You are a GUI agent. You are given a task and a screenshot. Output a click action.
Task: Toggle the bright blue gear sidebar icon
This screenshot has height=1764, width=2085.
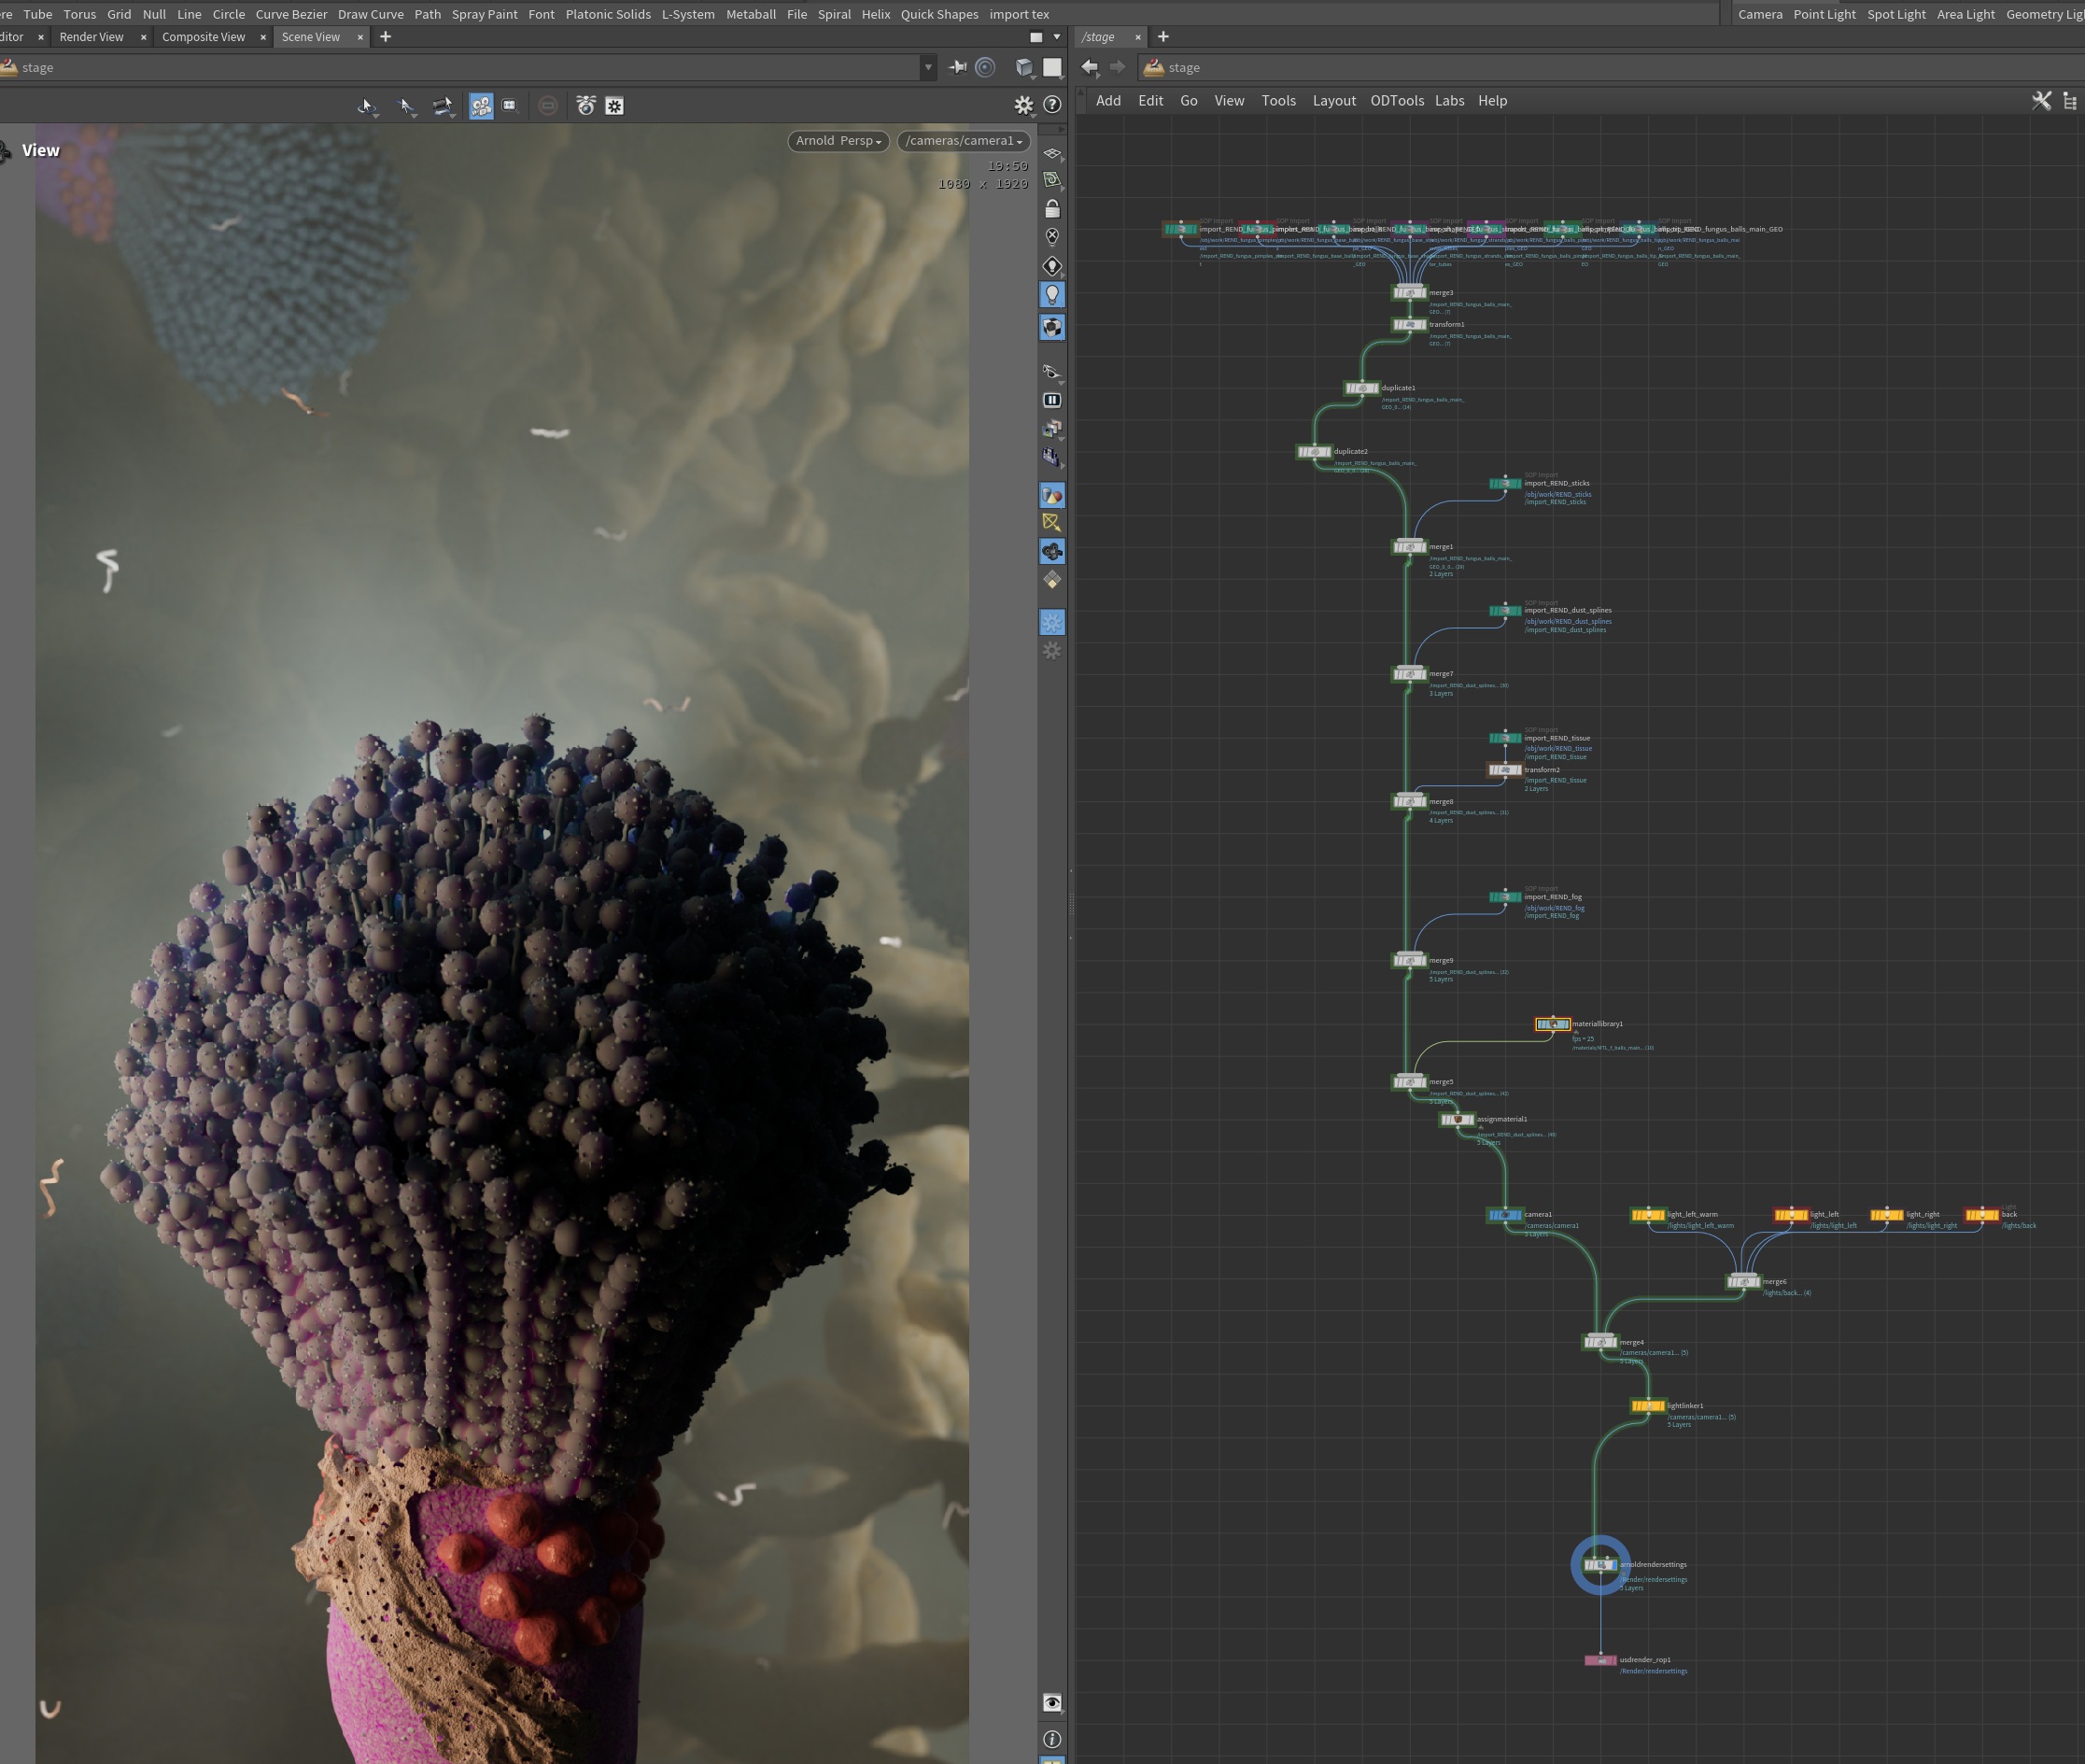tap(1052, 622)
